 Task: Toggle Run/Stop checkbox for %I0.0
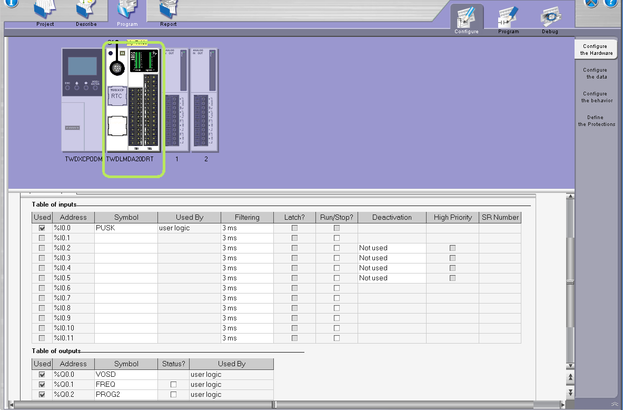(x=337, y=228)
